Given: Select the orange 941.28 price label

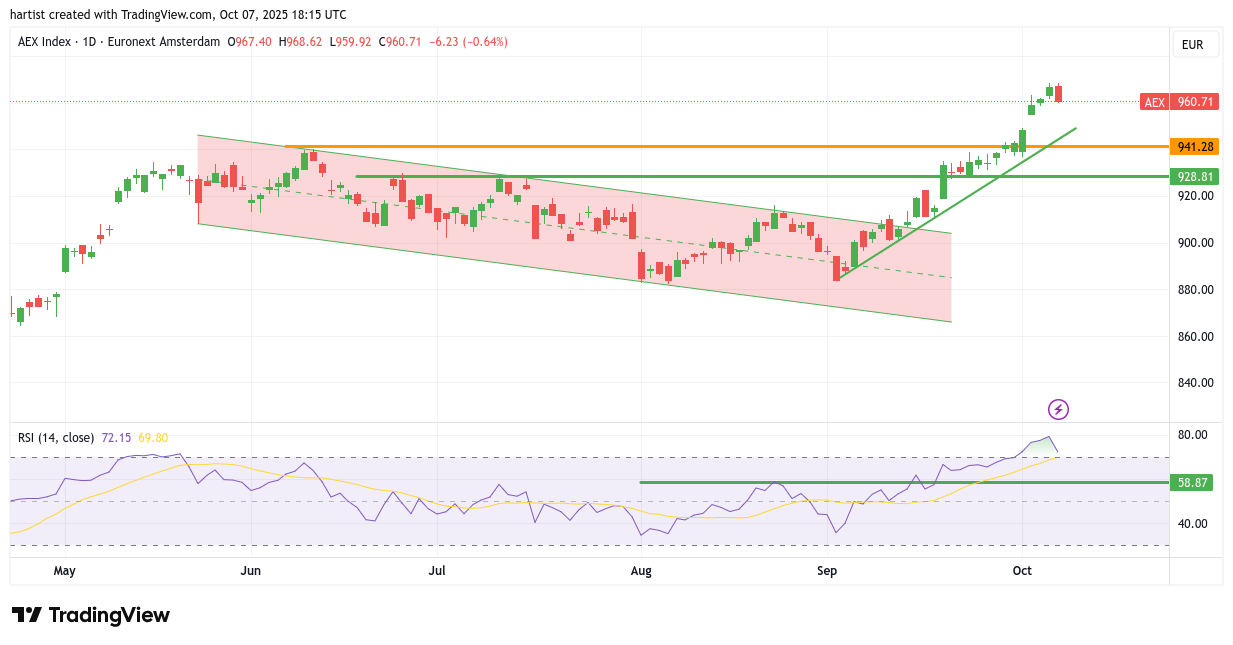Looking at the screenshot, I should tap(1195, 147).
